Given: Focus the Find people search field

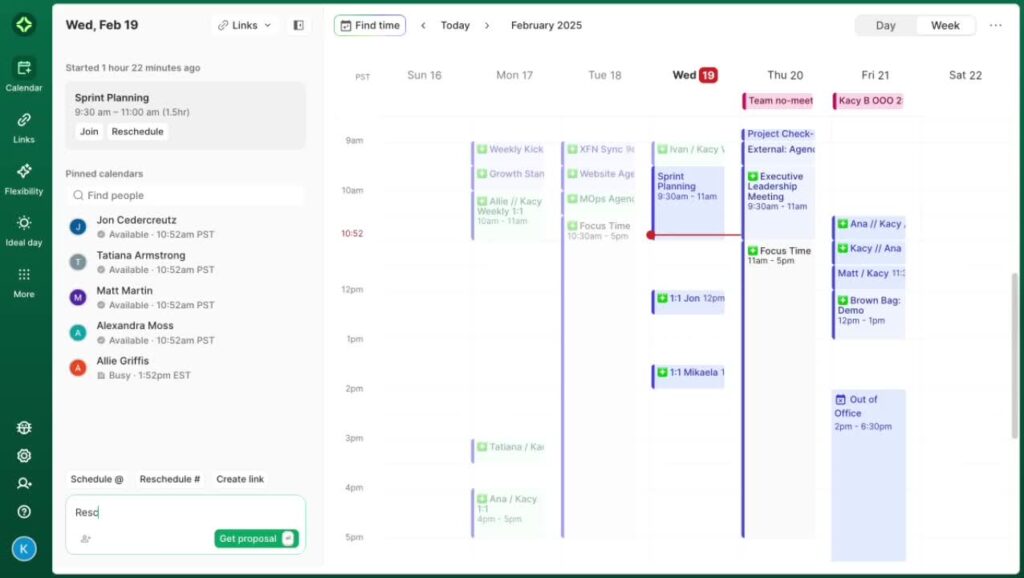Looking at the screenshot, I should [x=185, y=195].
